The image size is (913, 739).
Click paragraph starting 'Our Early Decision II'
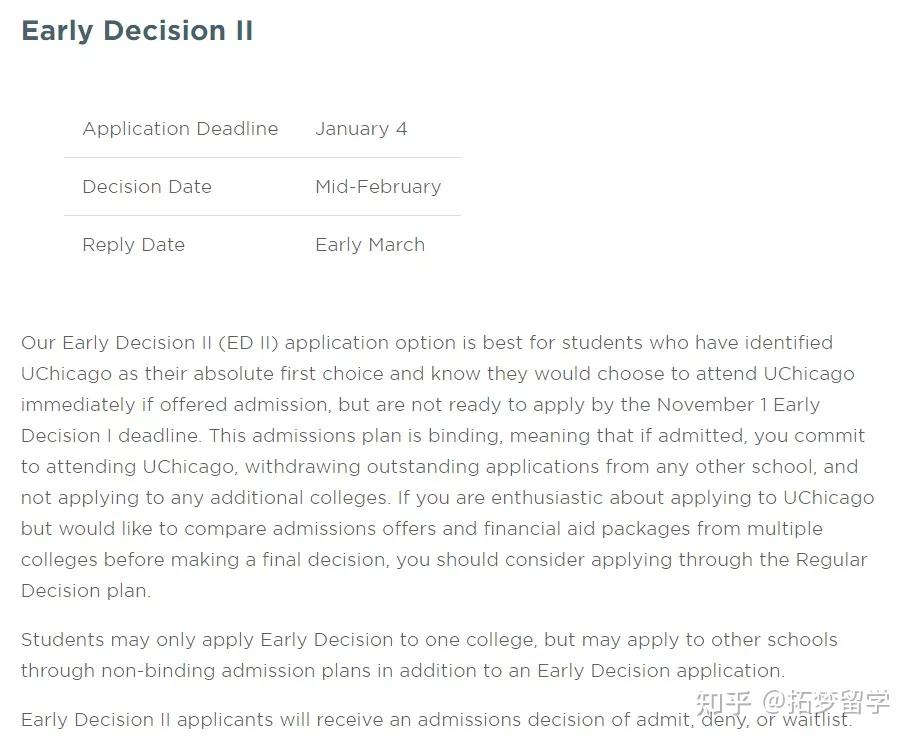pyautogui.click(x=447, y=466)
